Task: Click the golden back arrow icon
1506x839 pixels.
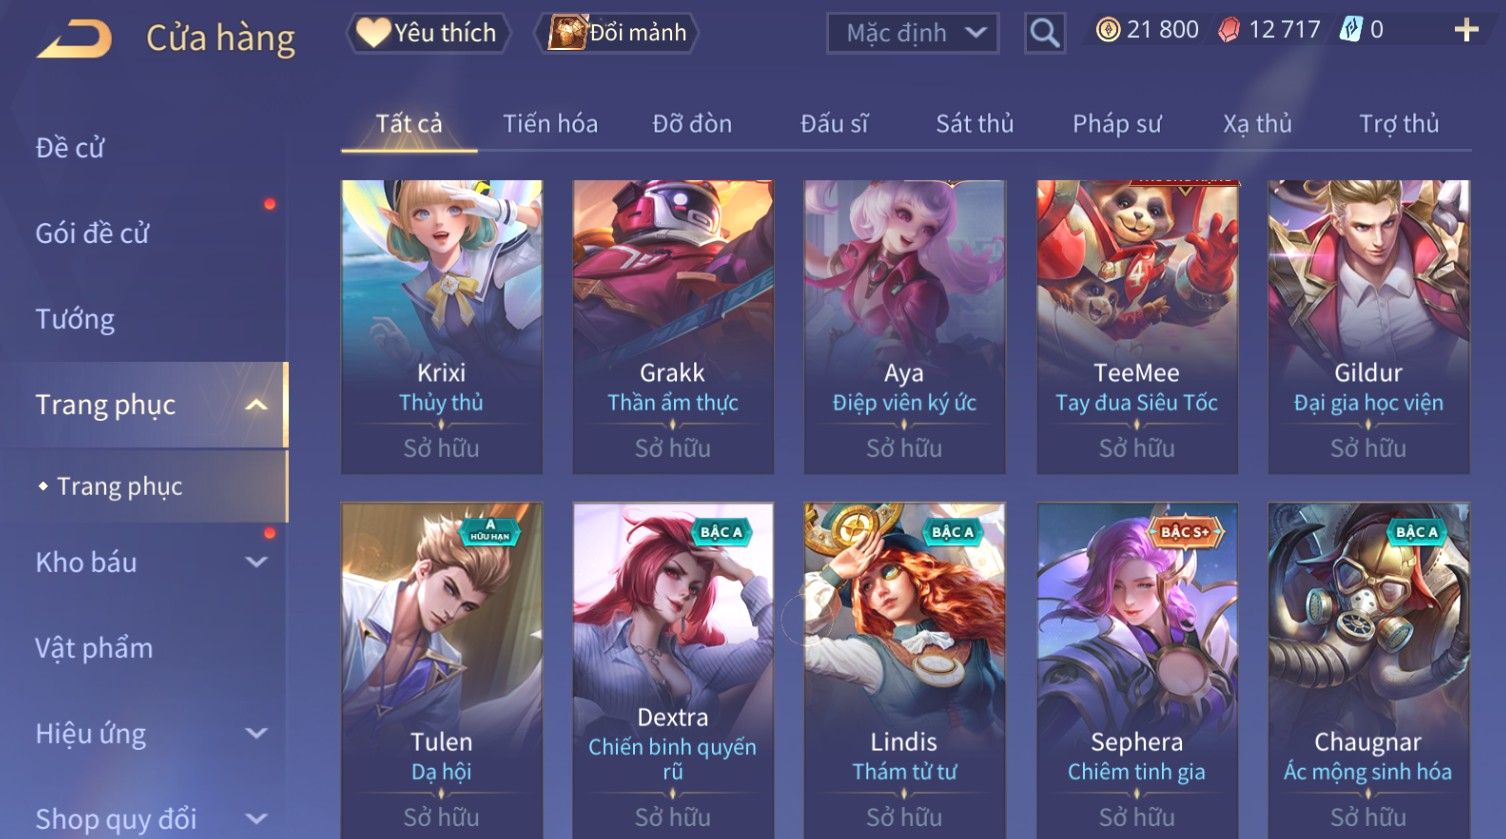Action: click(74, 38)
